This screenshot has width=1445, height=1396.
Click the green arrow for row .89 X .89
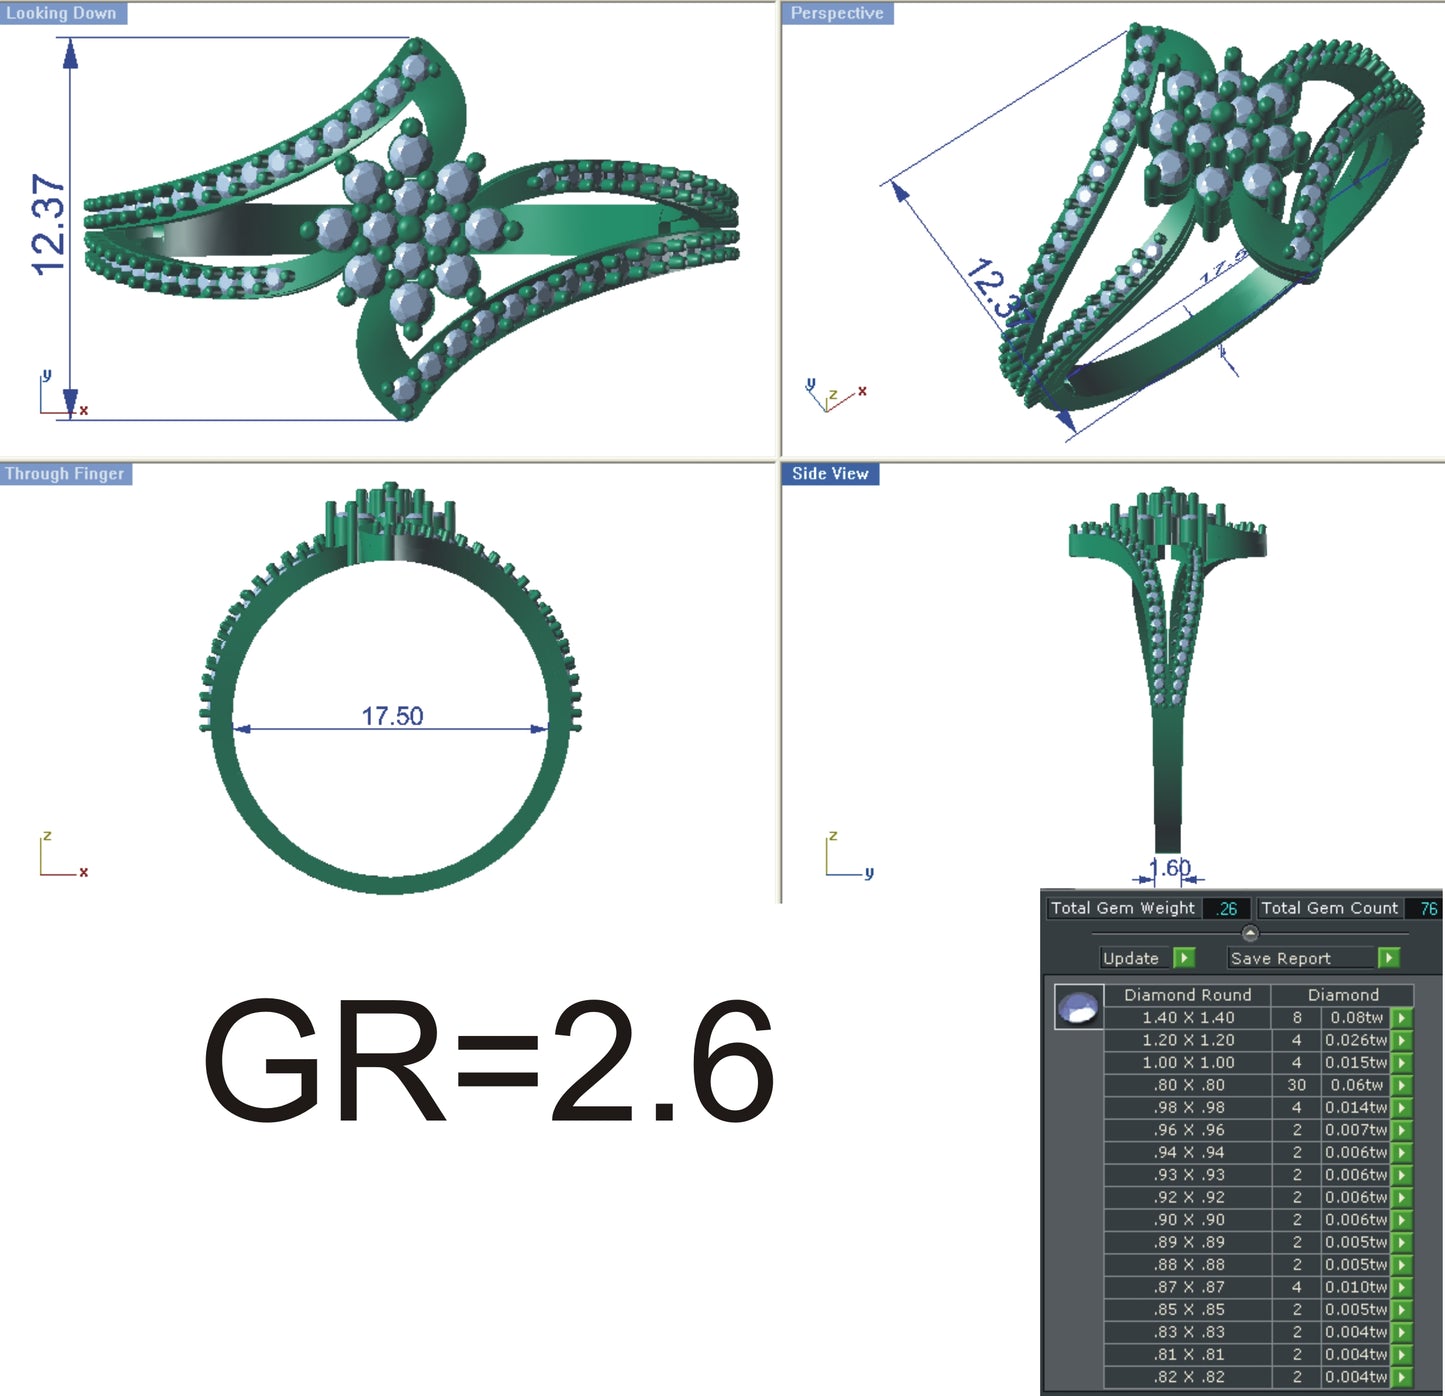[1401, 1242]
